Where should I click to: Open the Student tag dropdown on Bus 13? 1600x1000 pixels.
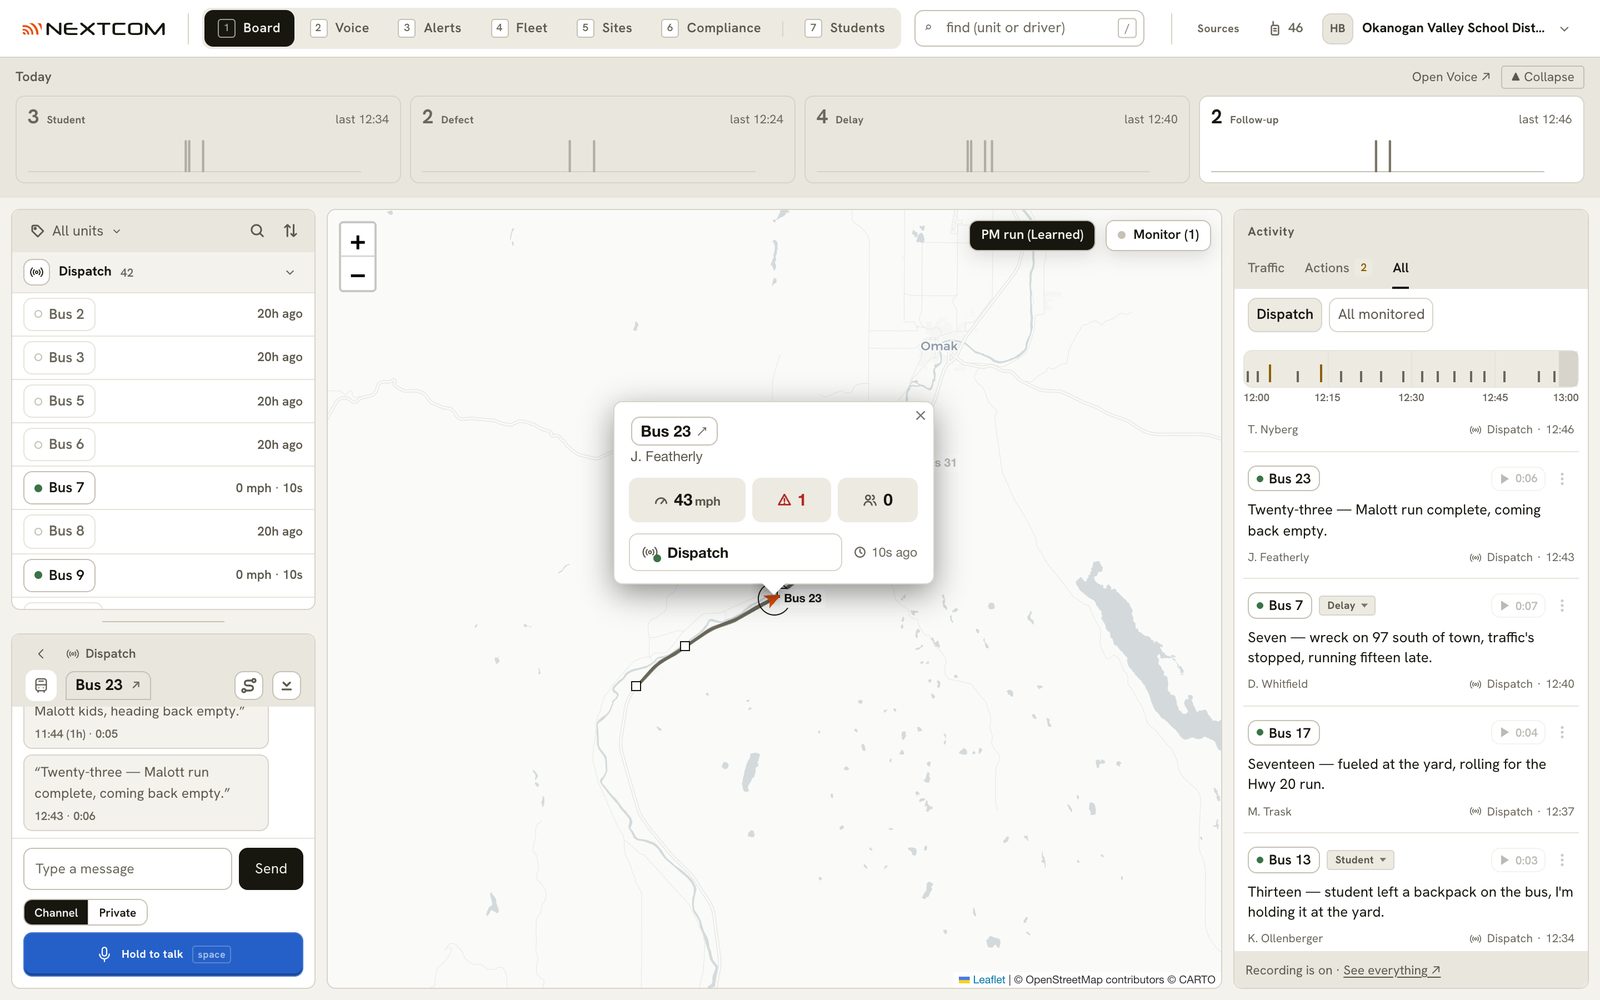[x=1360, y=860]
